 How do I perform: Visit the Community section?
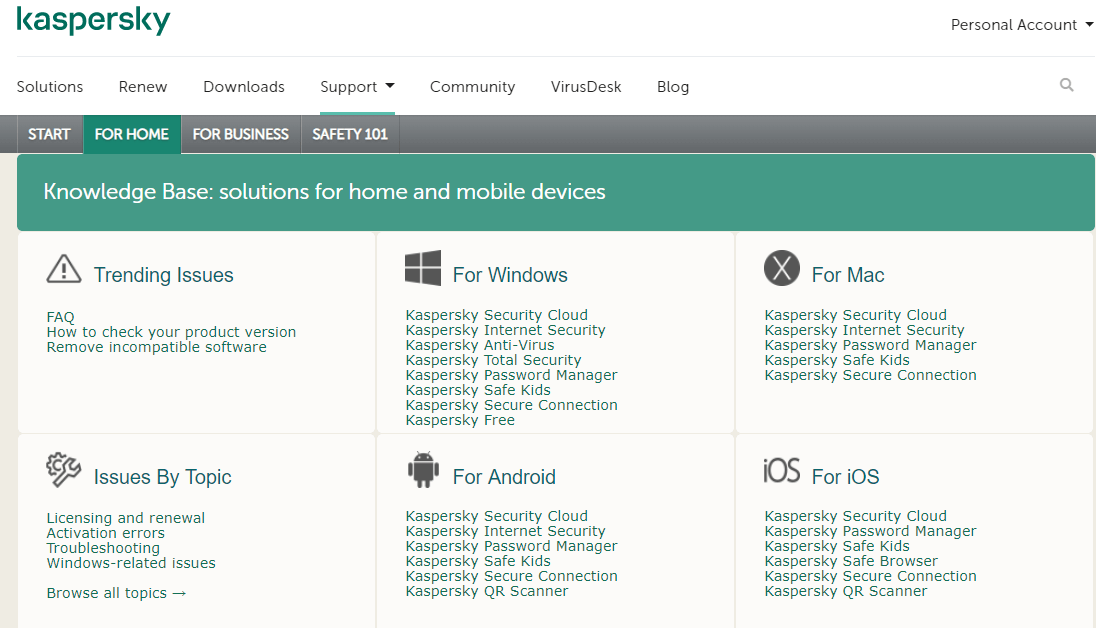[x=473, y=87]
